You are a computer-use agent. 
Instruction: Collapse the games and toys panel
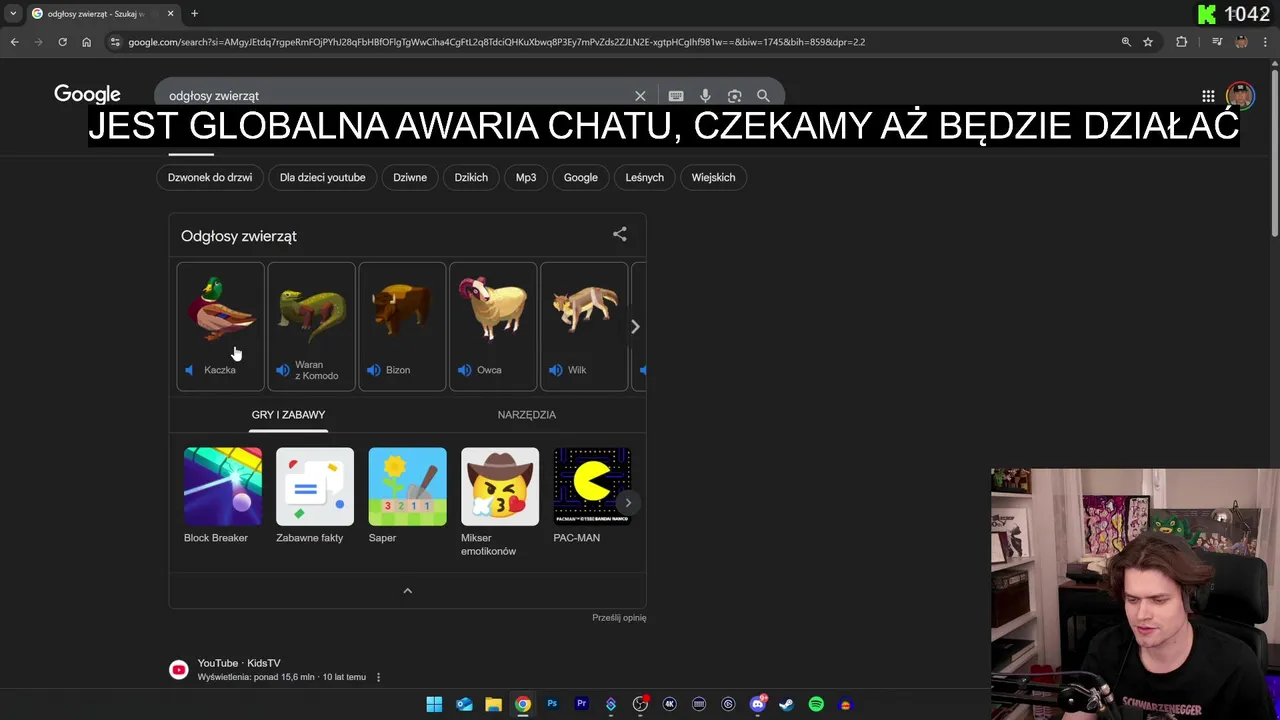click(x=407, y=591)
